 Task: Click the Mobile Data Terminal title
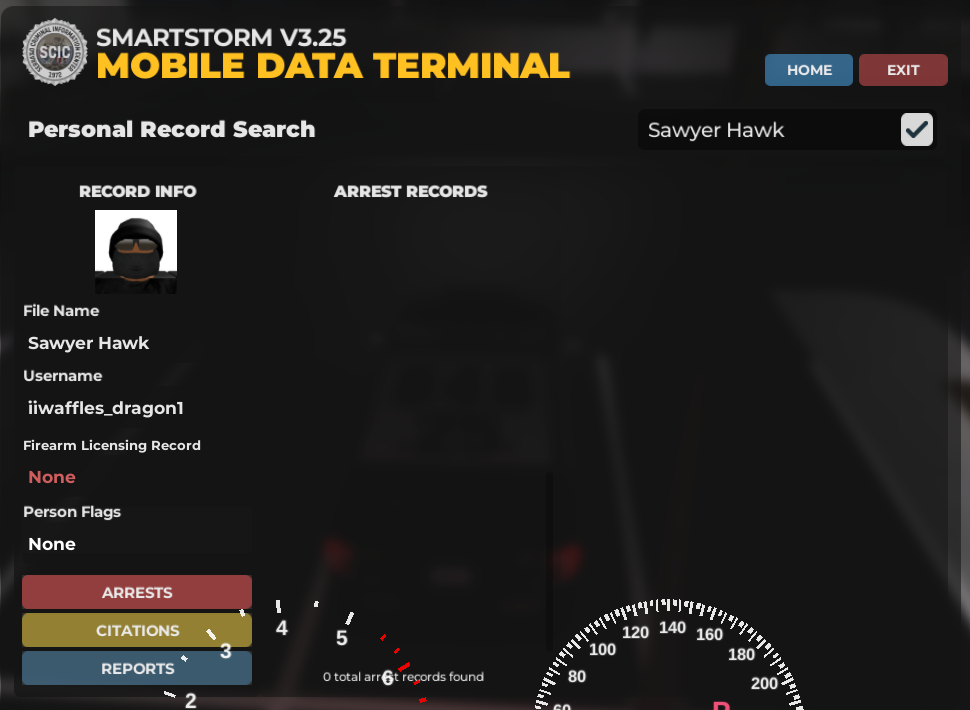click(333, 66)
